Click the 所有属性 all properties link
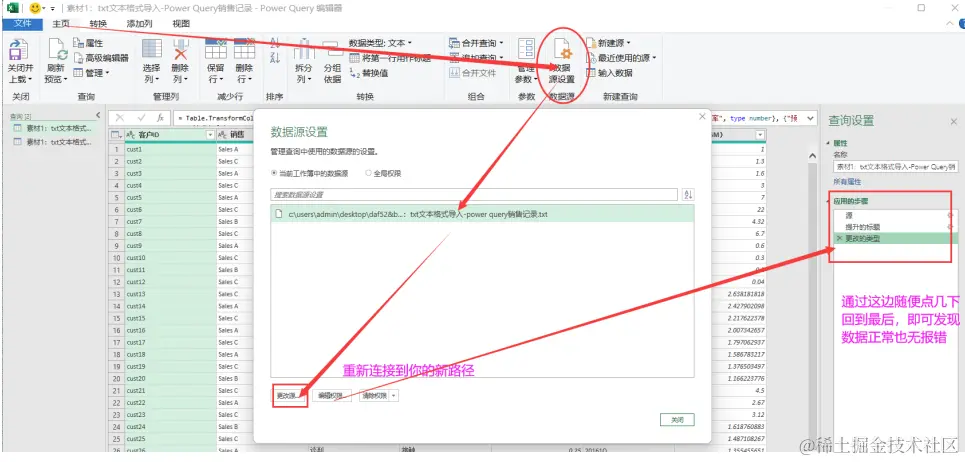Image resolution: width=965 pixels, height=462 pixels. pos(847,182)
